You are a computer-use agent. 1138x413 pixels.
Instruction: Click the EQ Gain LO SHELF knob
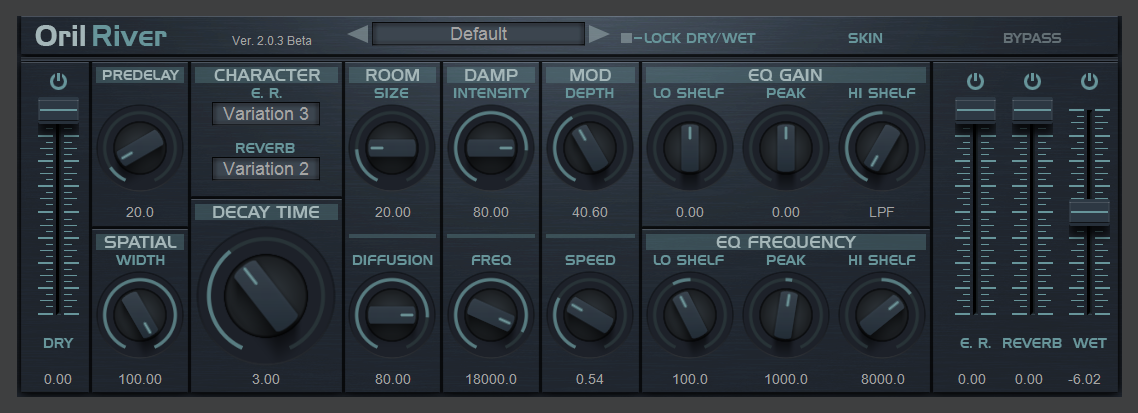tap(689, 148)
